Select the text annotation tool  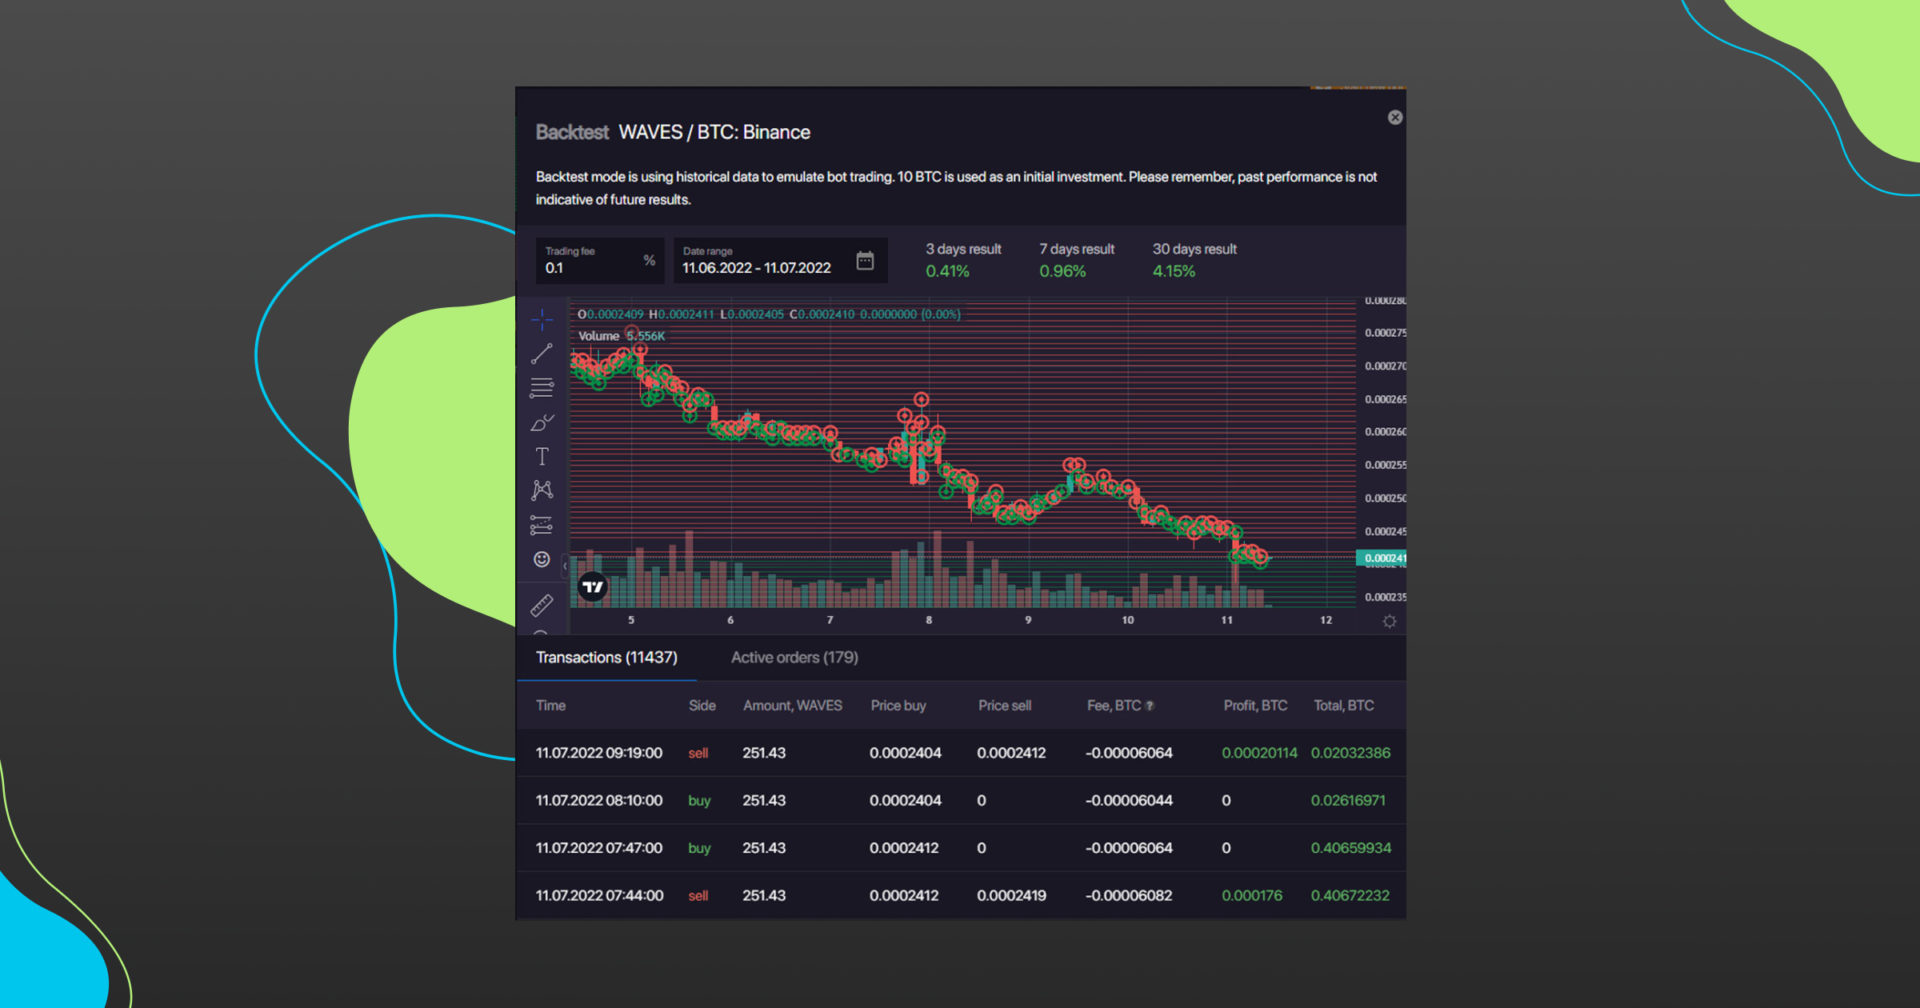tap(542, 457)
